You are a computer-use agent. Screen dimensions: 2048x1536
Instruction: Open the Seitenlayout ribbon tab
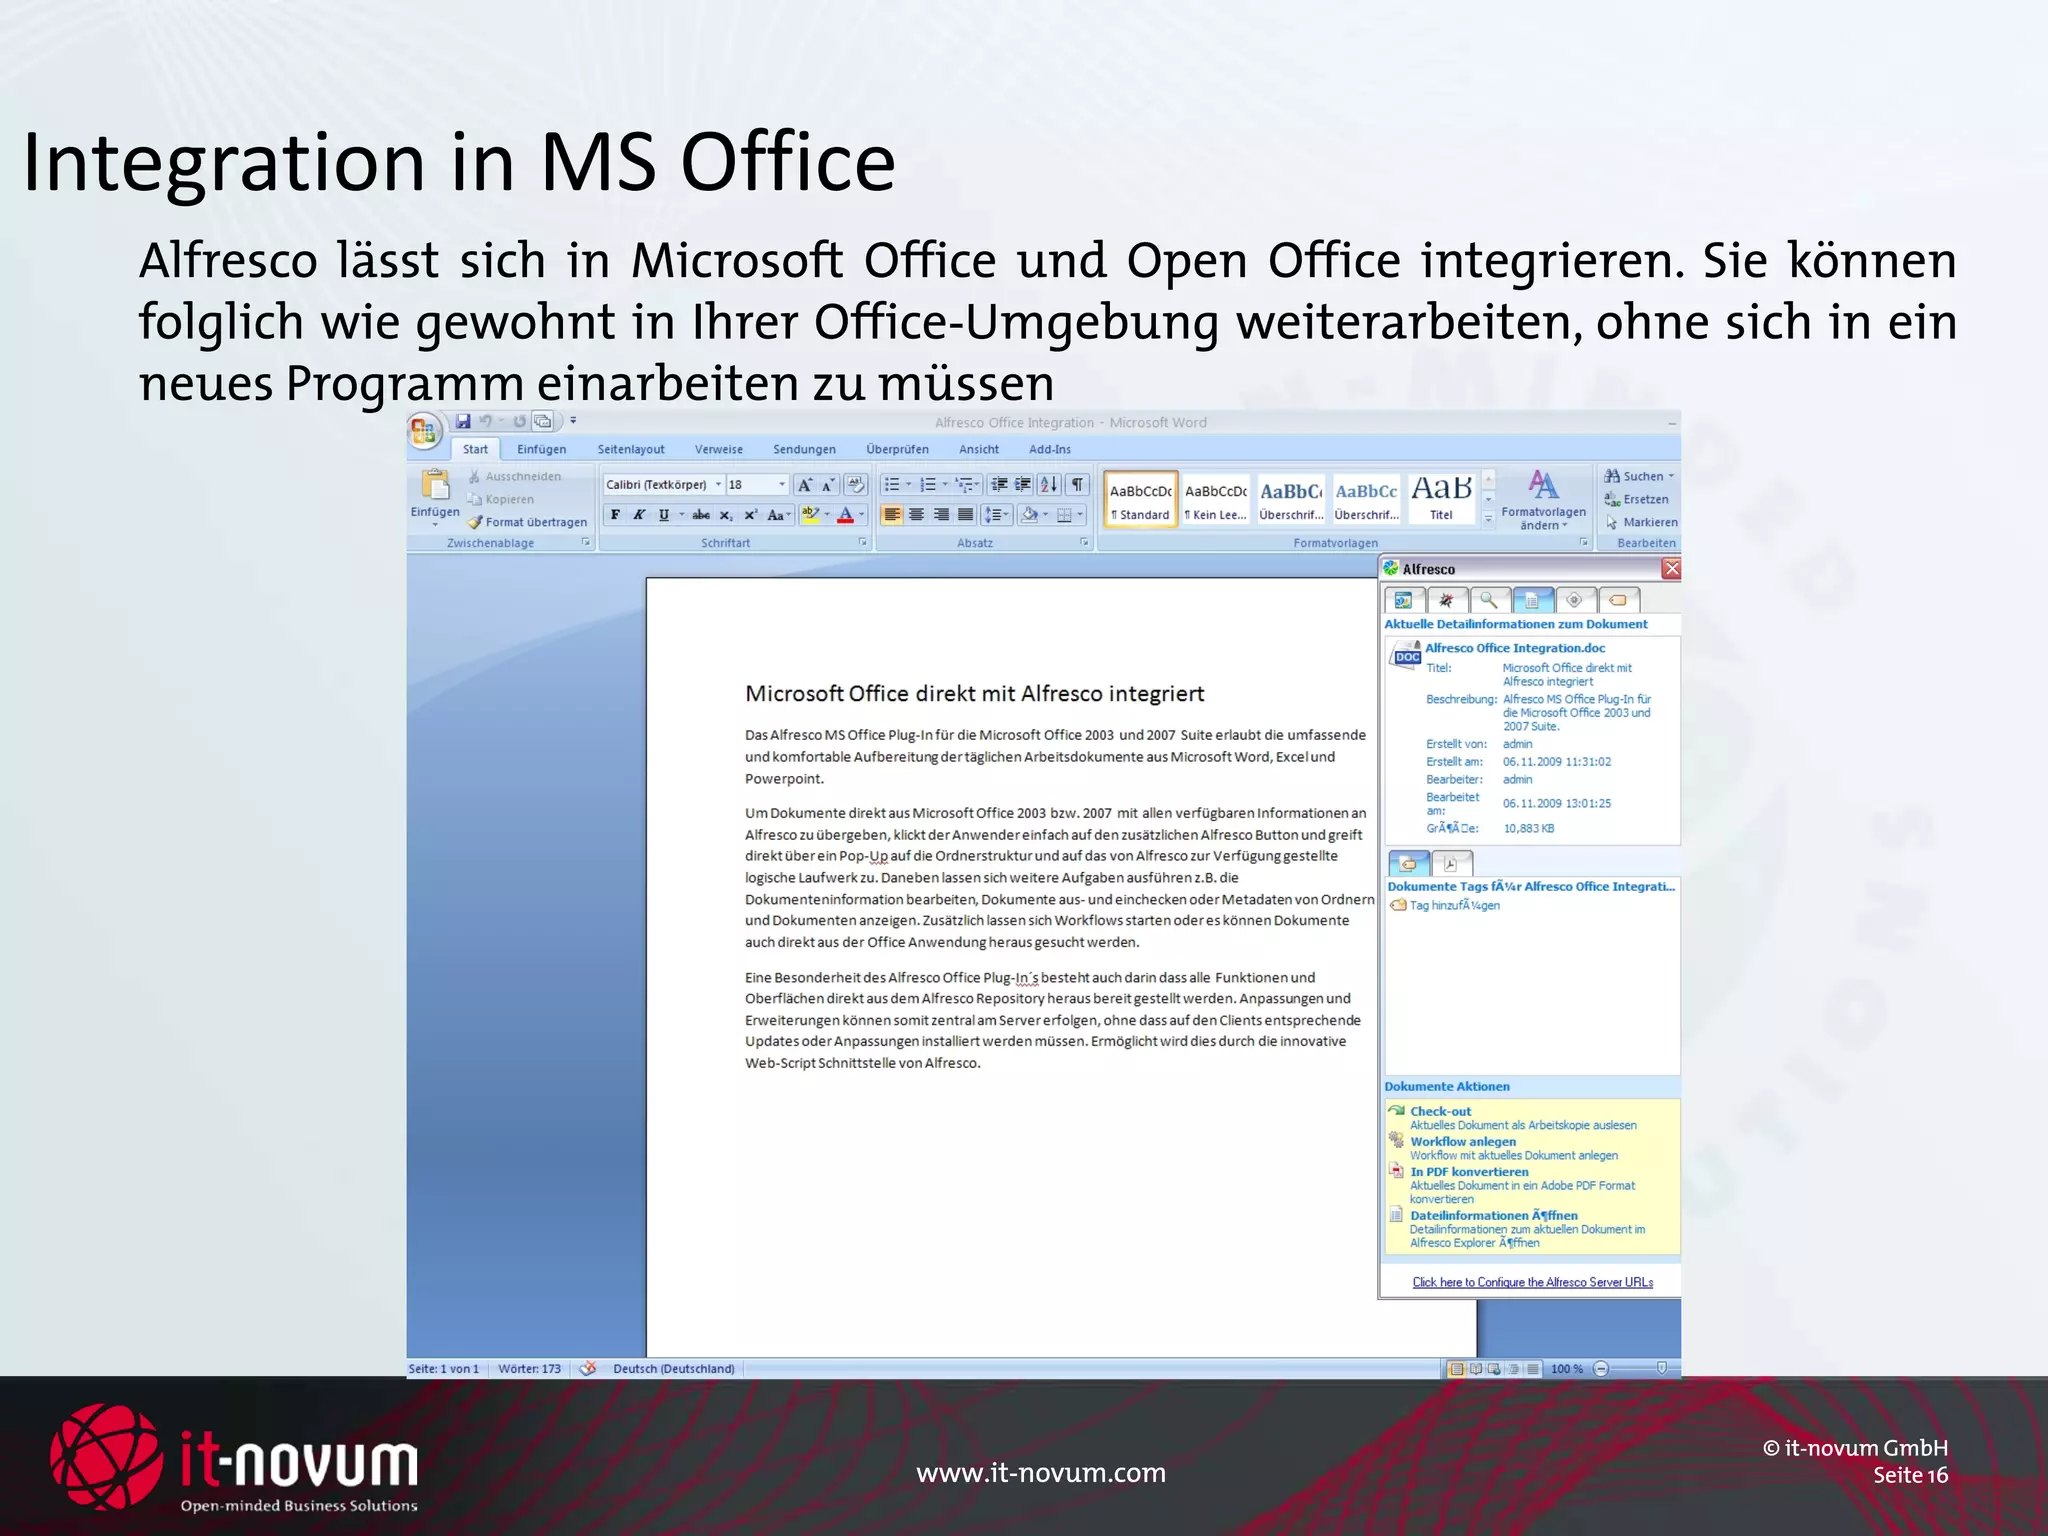[x=631, y=450]
